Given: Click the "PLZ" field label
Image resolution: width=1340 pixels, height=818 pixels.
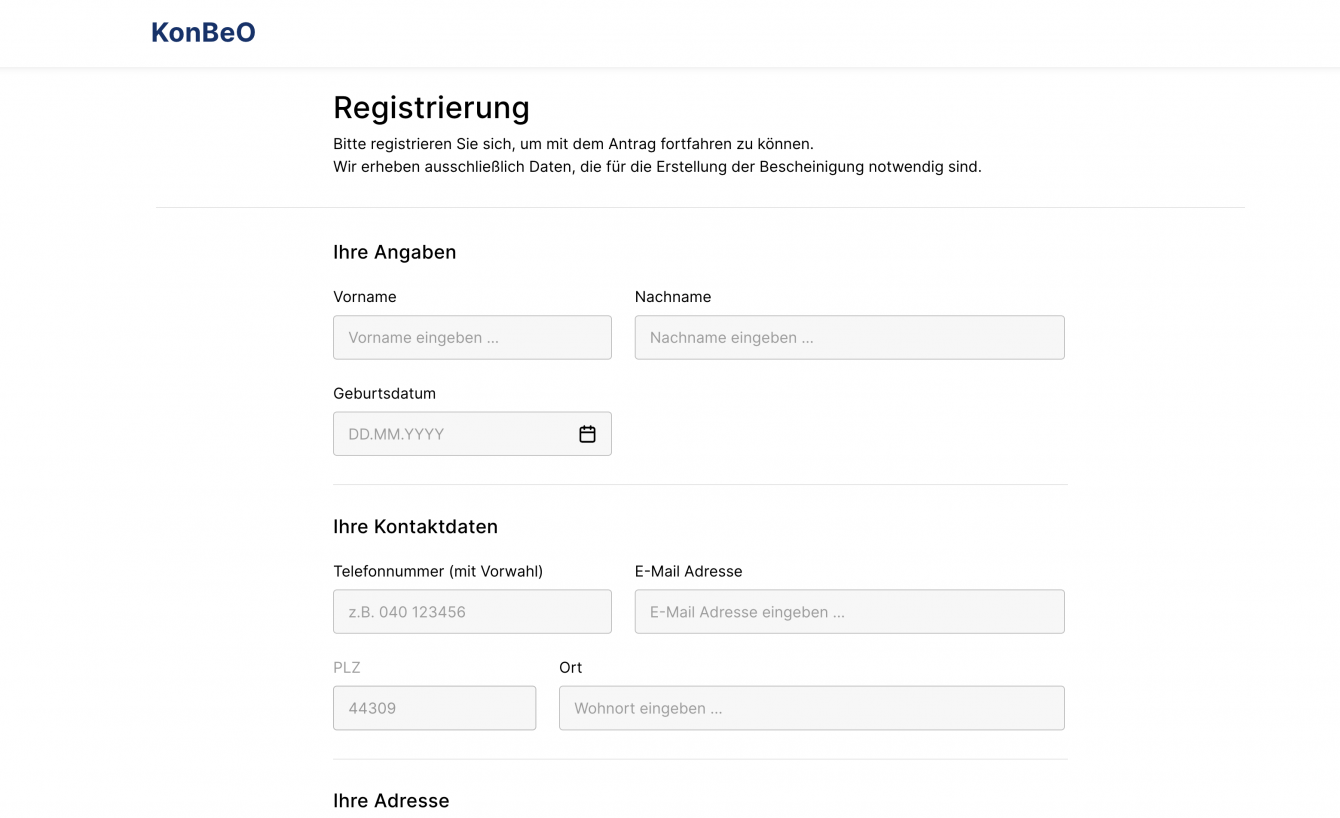Looking at the screenshot, I should [347, 667].
